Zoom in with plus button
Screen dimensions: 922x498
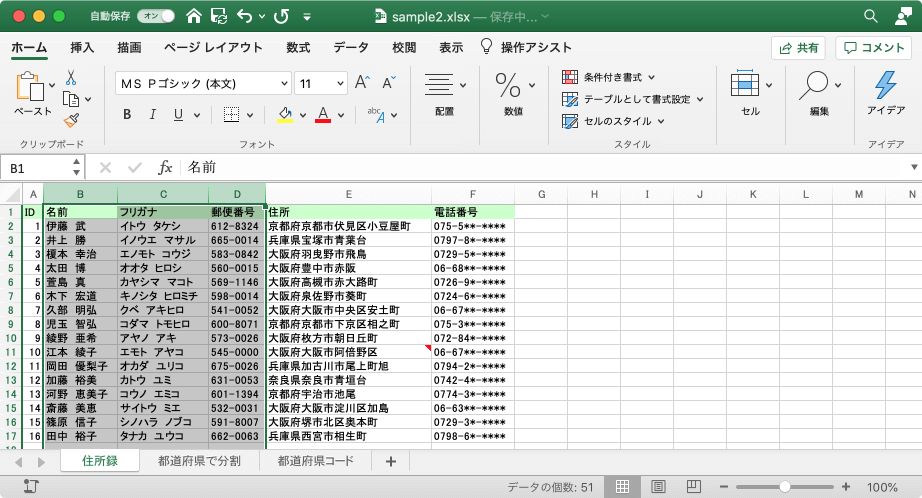coord(846,487)
